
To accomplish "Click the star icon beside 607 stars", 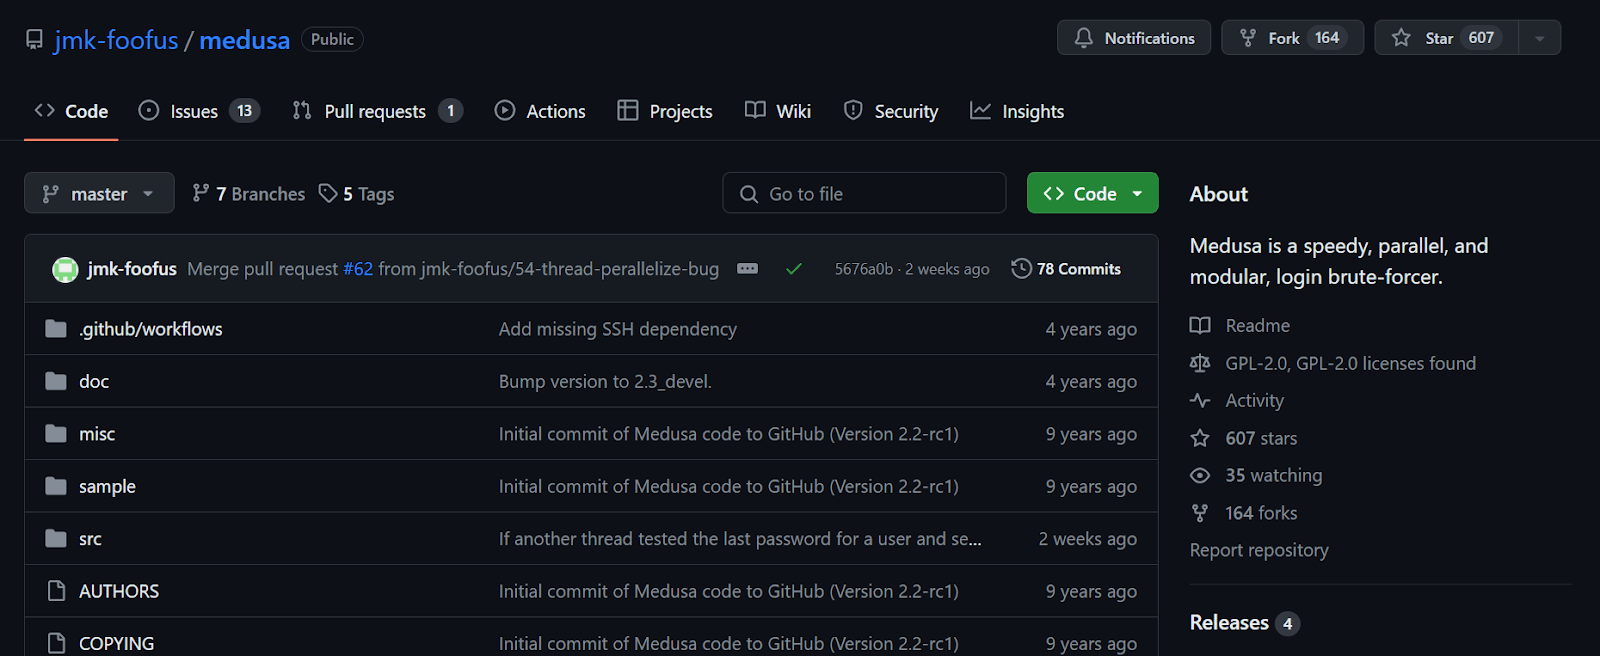I will (1200, 438).
